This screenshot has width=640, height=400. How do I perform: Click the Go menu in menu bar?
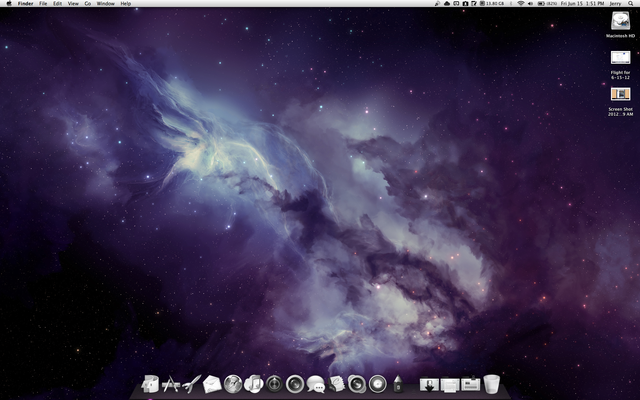pyautogui.click(x=87, y=4)
